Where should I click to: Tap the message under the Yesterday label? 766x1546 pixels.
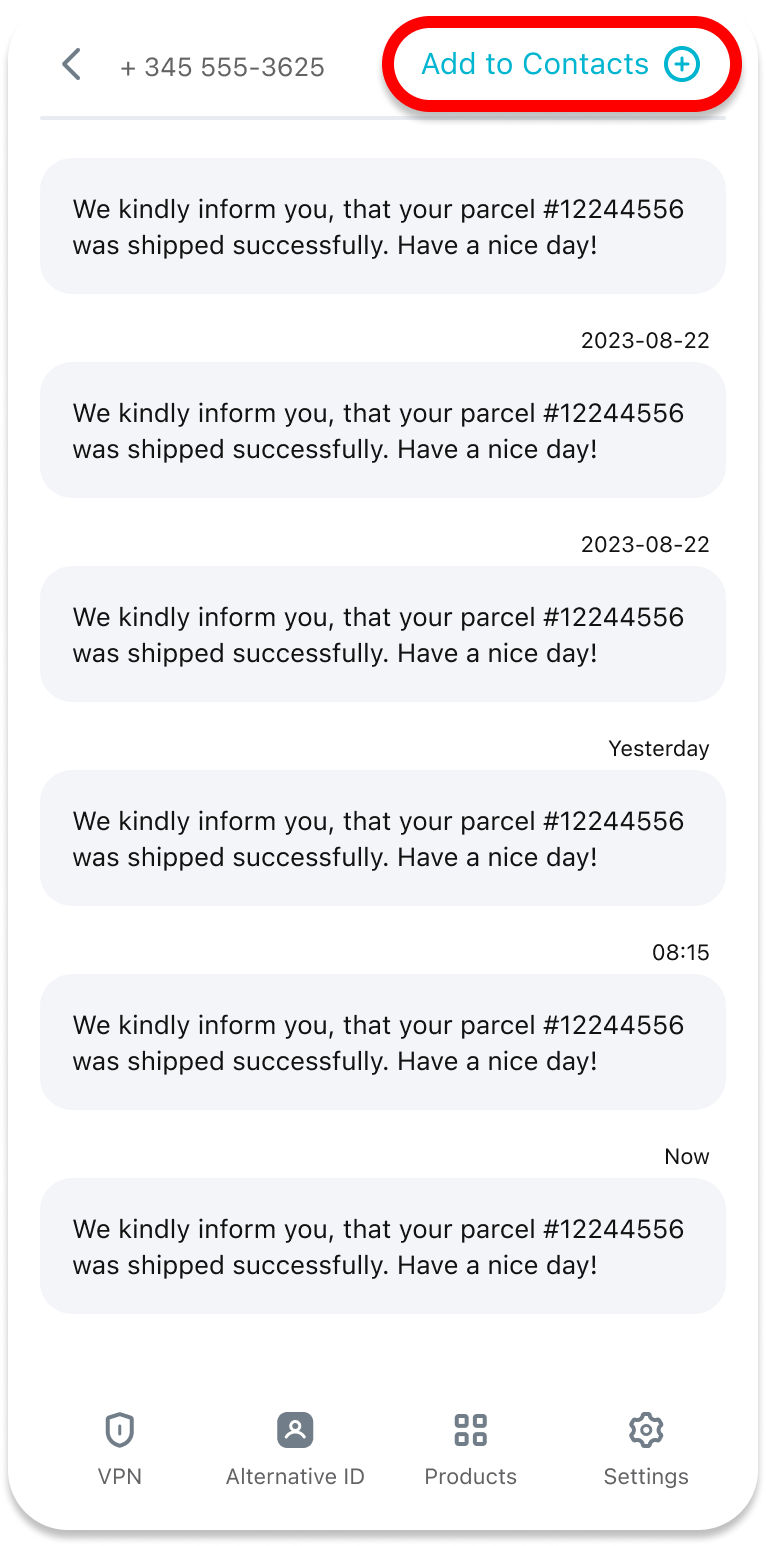click(x=382, y=838)
